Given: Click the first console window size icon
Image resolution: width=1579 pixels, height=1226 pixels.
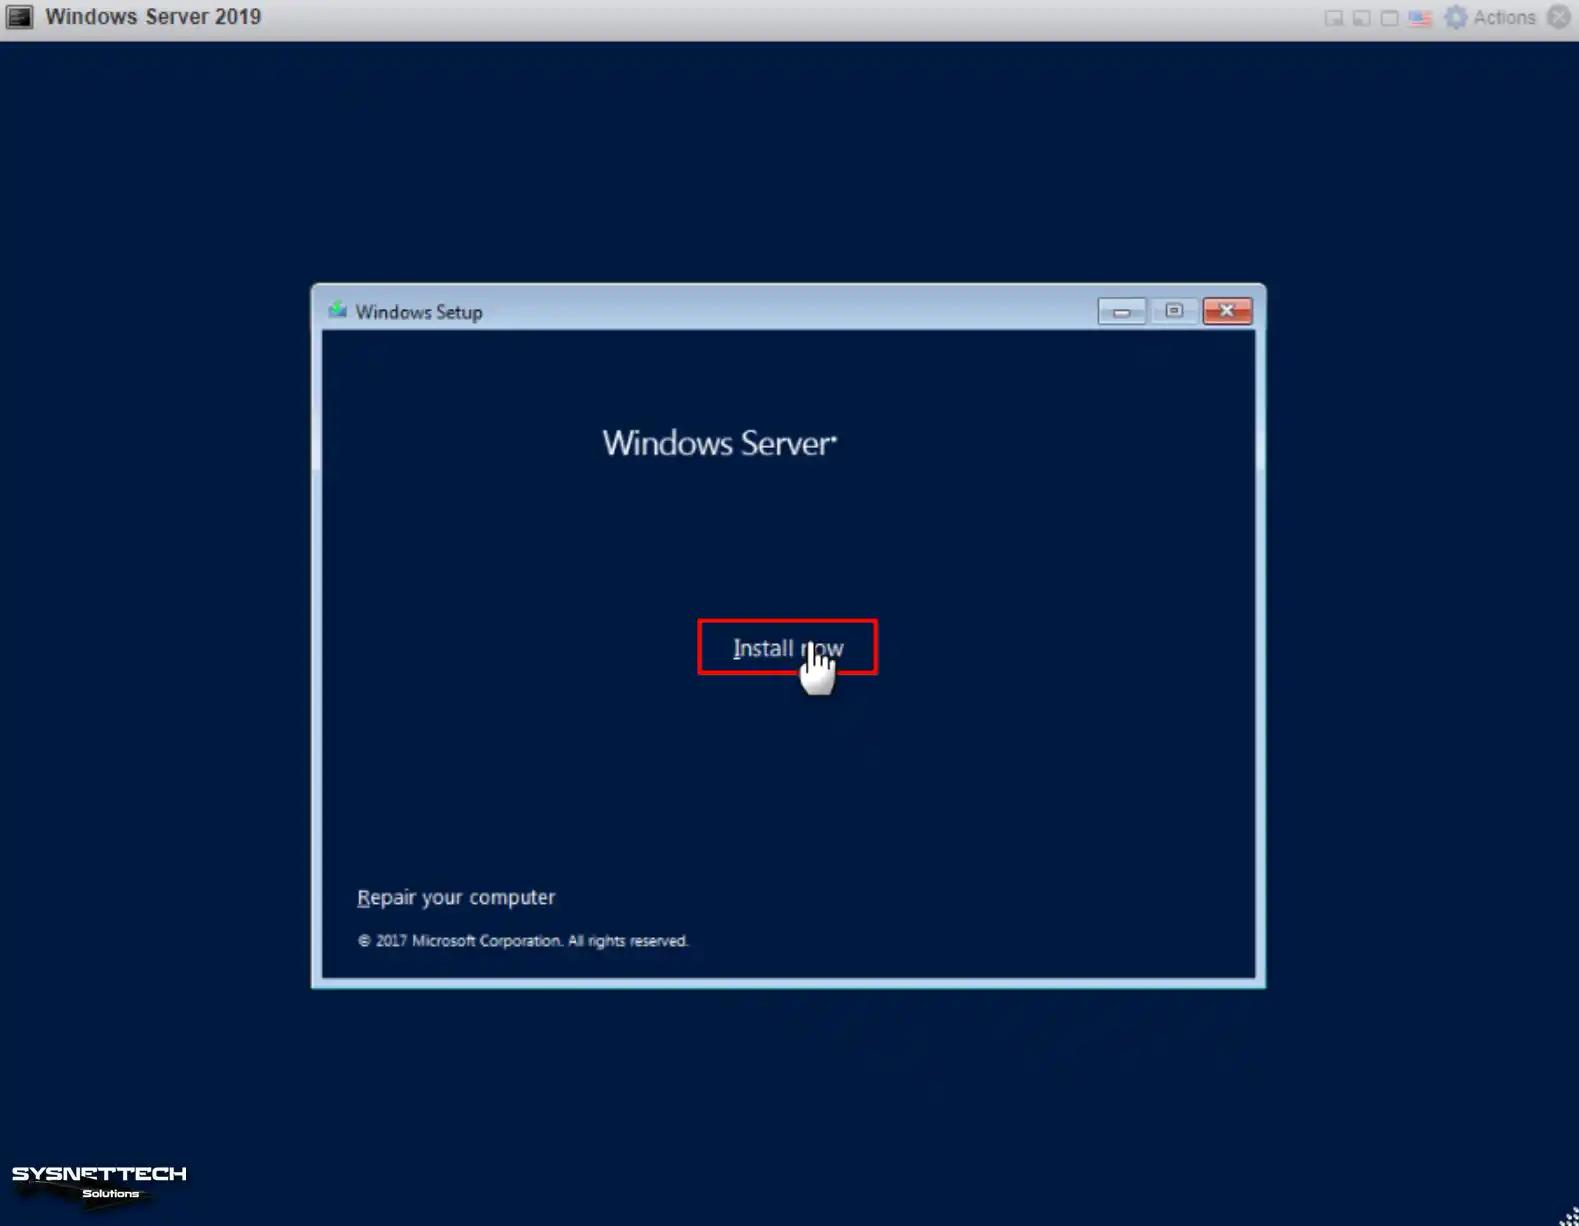Looking at the screenshot, I should coord(1334,18).
